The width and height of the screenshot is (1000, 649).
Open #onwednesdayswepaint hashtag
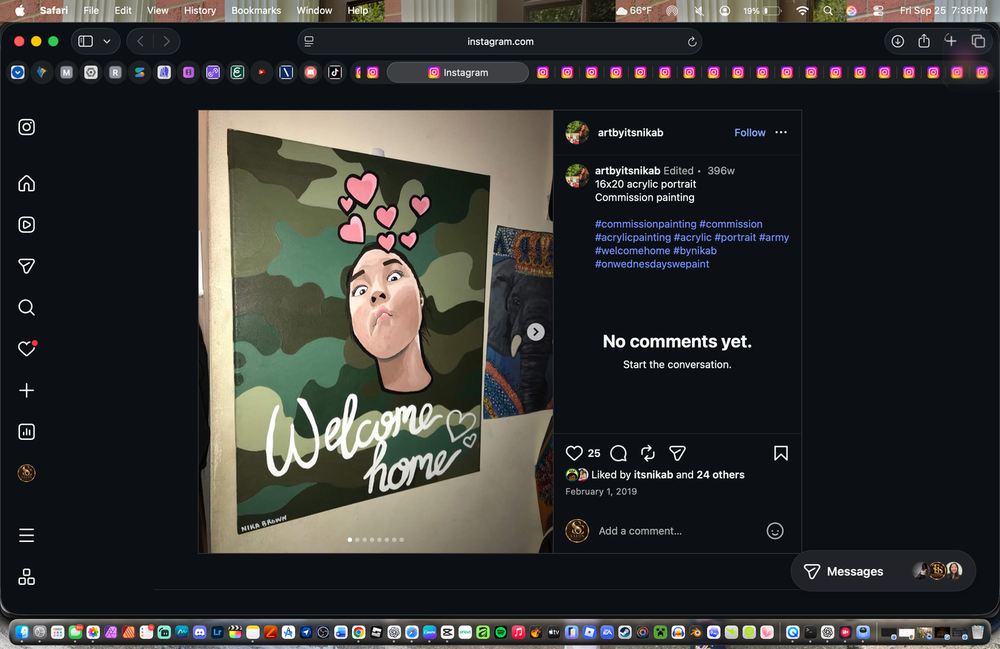pos(652,264)
